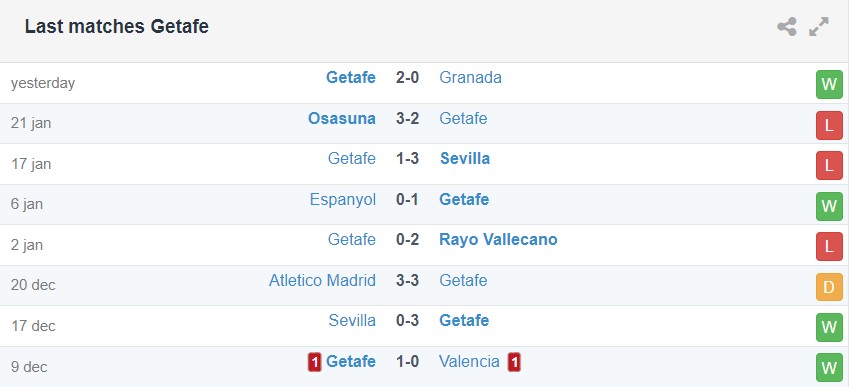The width and height of the screenshot is (849, 387).
Task: Click the 1-3 score of Getafe vs Sevilla
Action: [x=407, y=159]
